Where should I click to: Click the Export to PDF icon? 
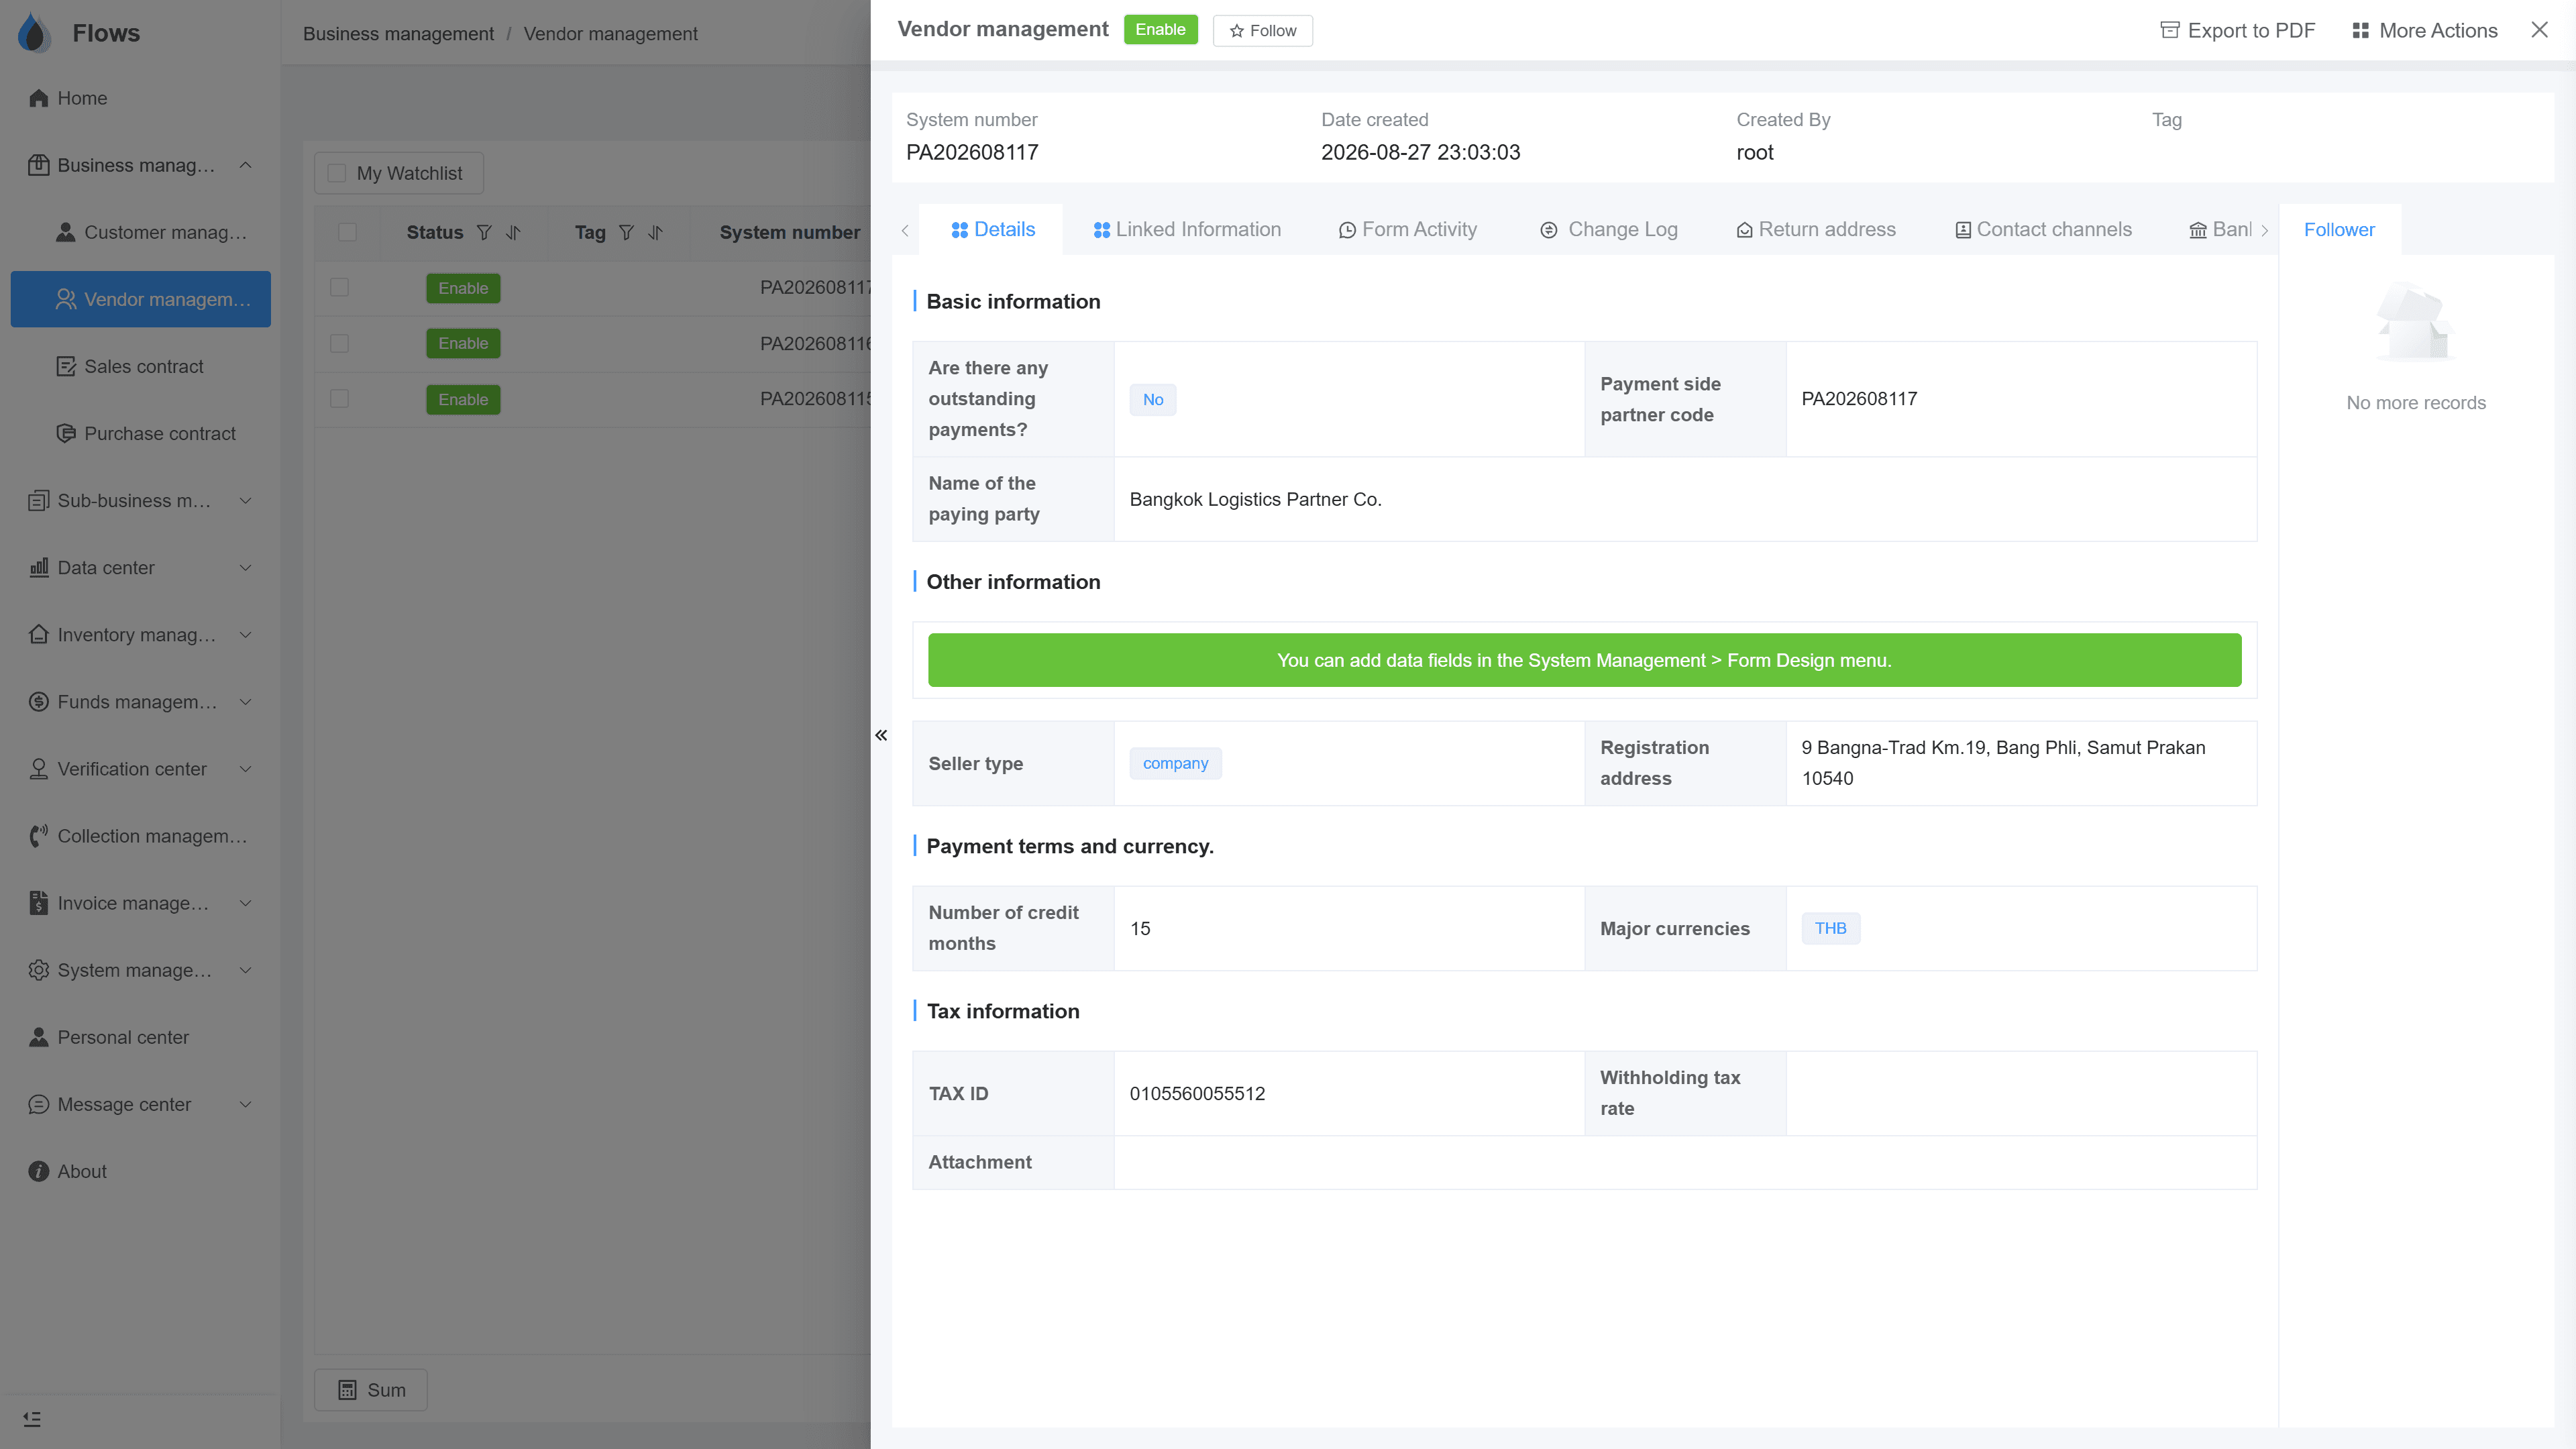click(2169, 30)
